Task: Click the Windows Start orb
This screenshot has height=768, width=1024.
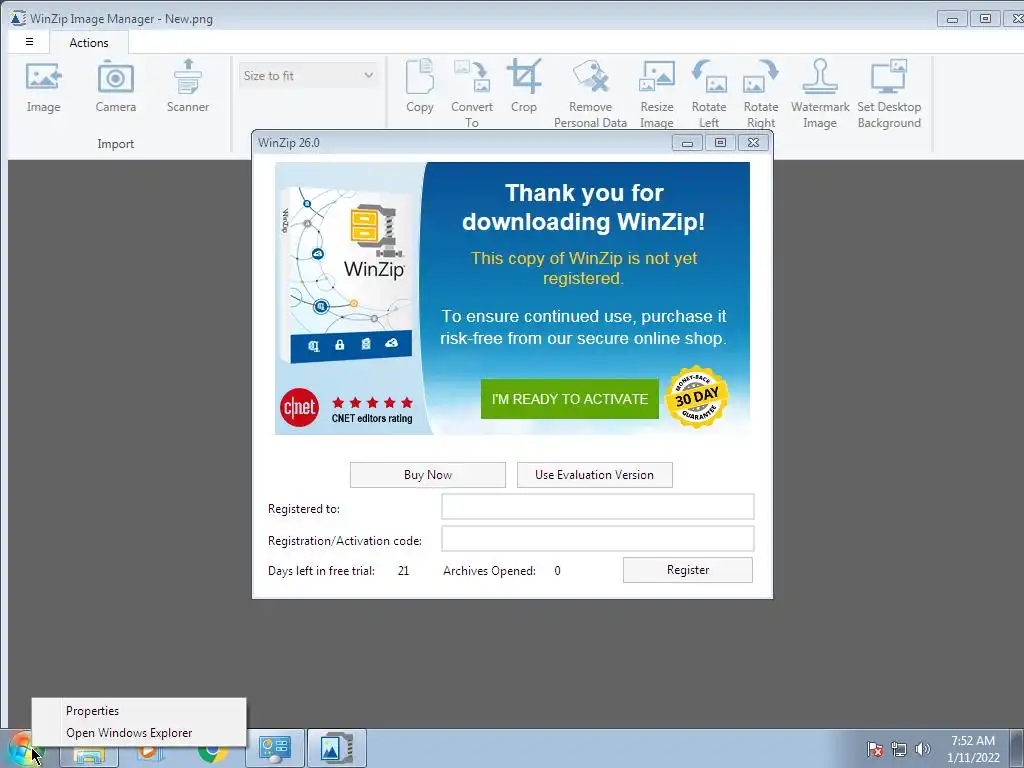Action: 22,749
